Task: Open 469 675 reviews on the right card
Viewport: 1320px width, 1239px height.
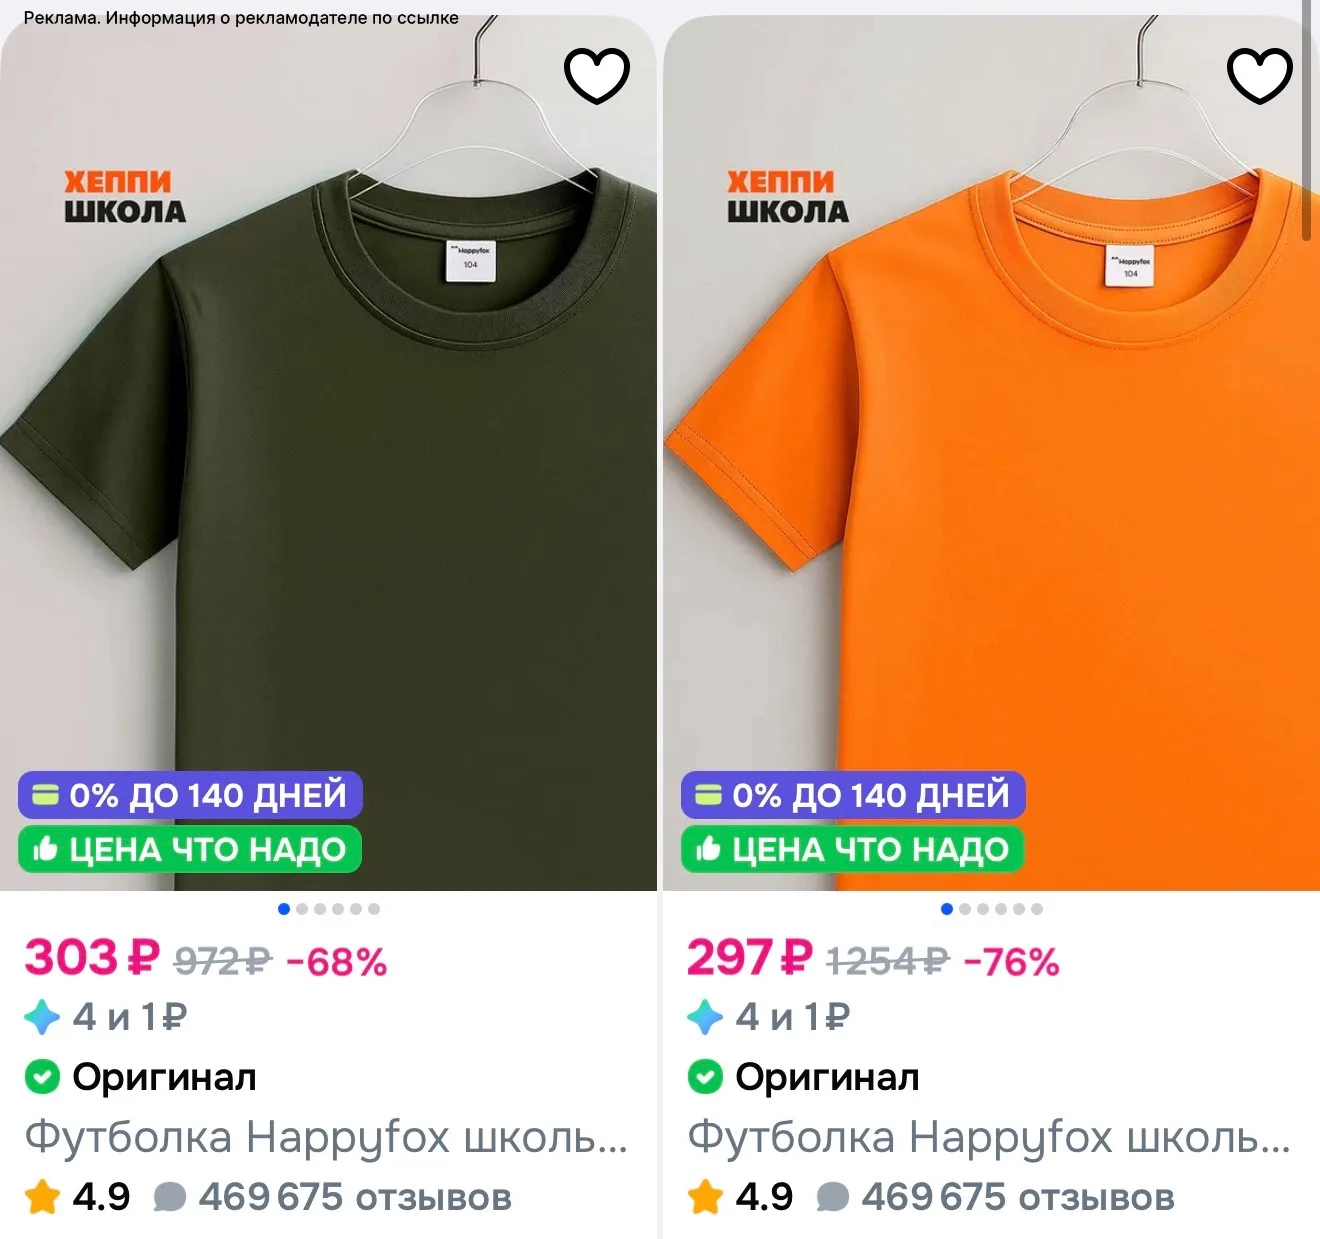Action: 995,1197
